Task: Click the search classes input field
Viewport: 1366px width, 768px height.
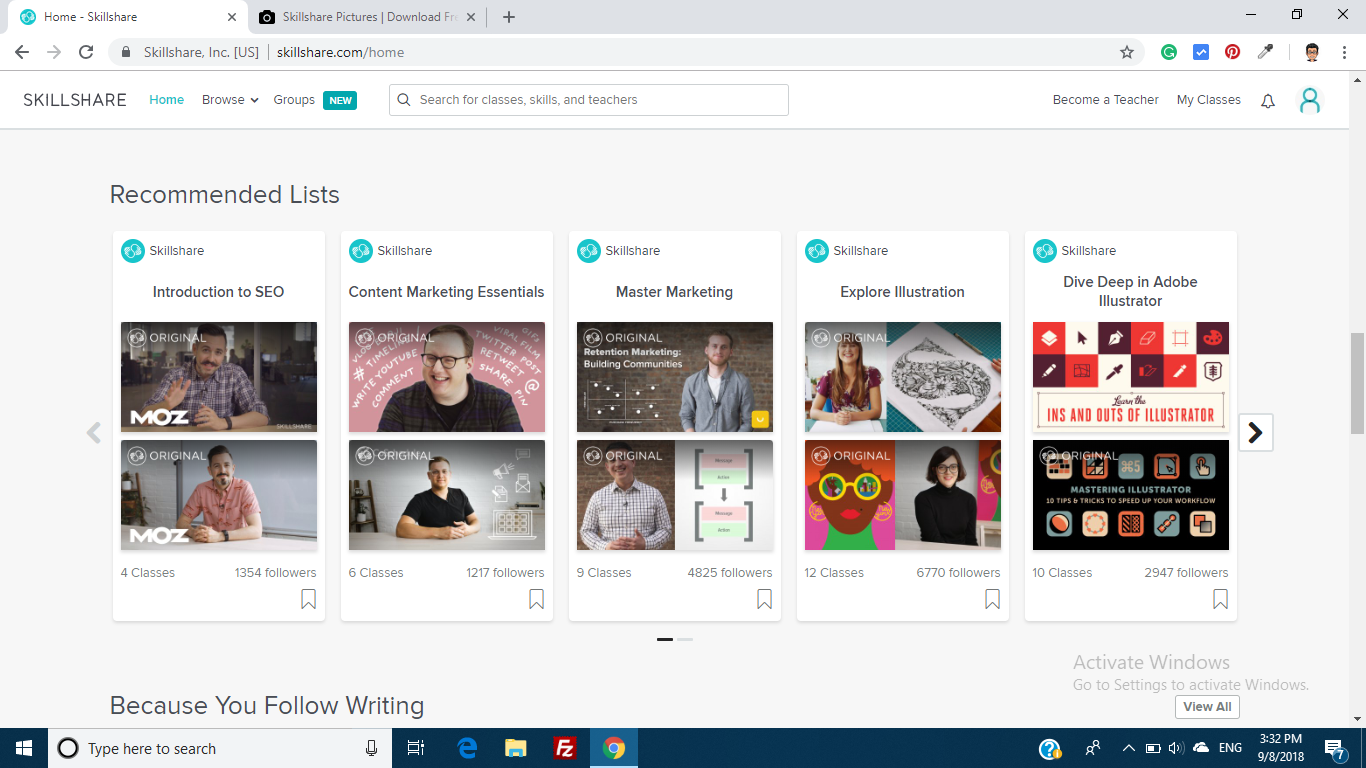Action: (x=588, y=99)
